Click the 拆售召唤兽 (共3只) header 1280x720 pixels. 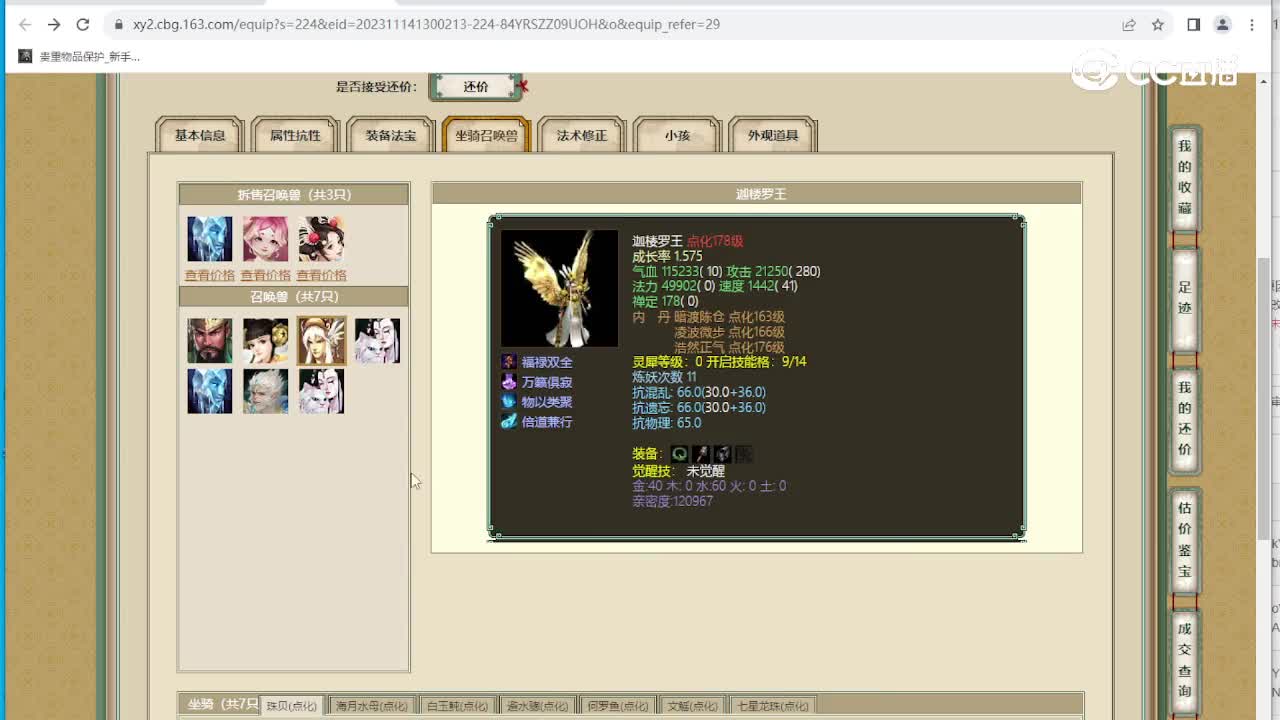click(294, 194)
